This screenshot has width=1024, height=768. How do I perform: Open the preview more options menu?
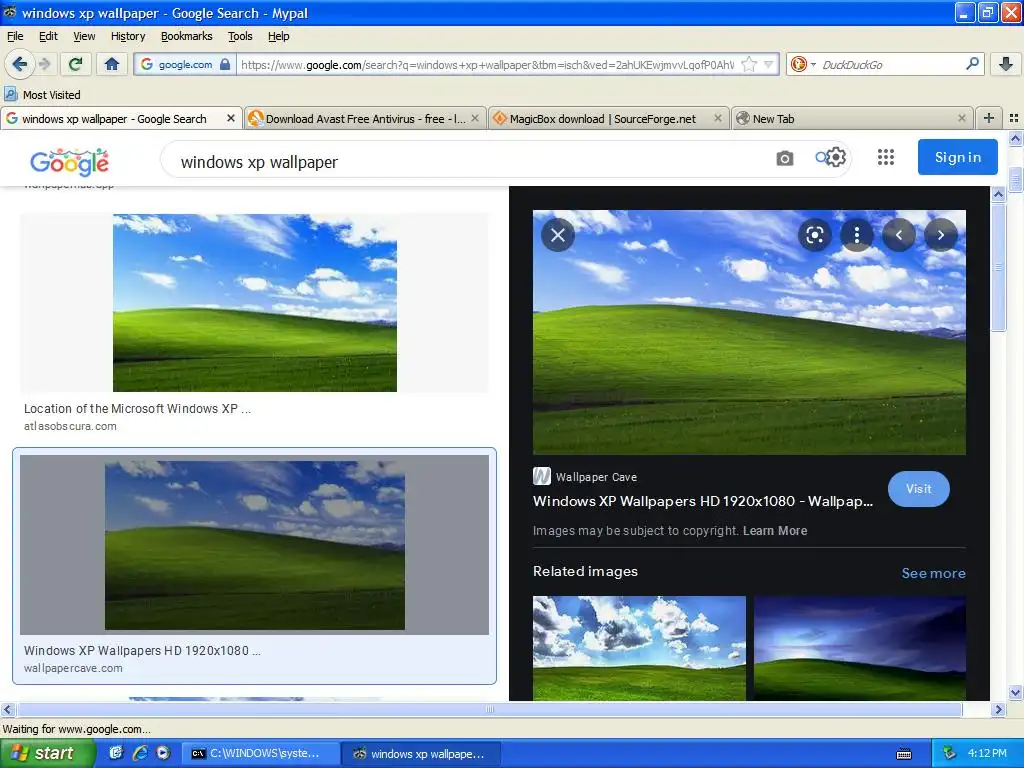857,234
